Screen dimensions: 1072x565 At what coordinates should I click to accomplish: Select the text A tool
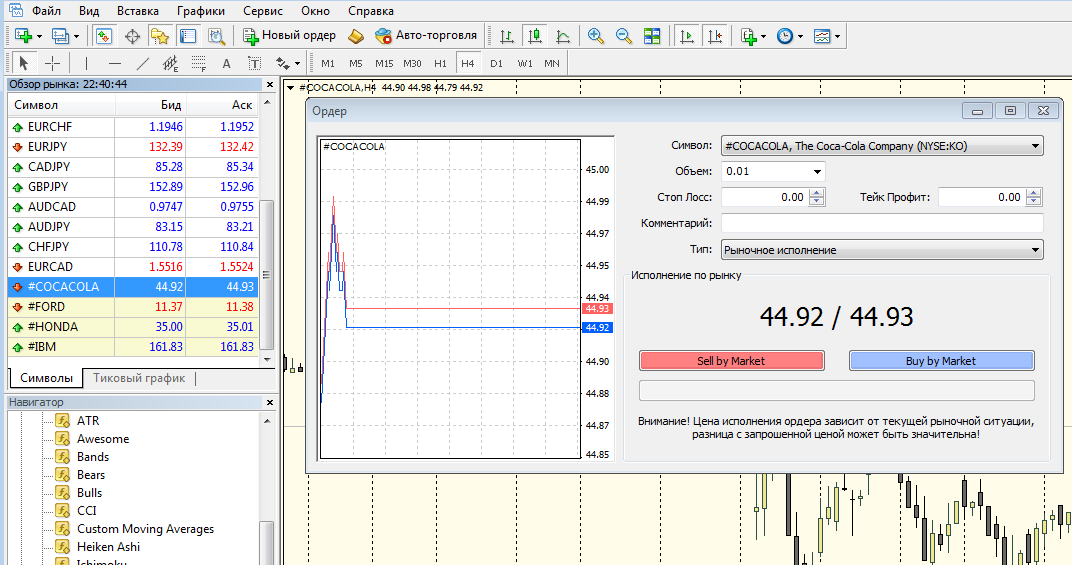[x=226, y=64]
